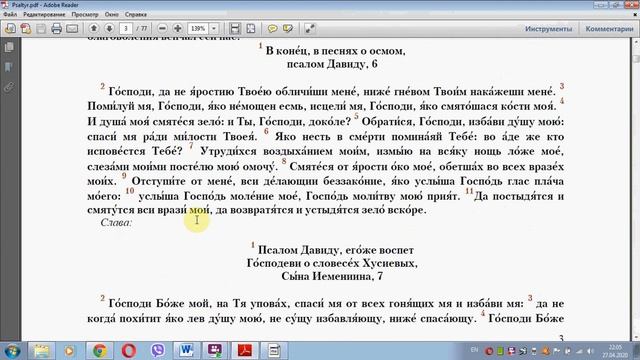Open media player taskbar icon
Screen dimensions: 640x360
(x=69, y=351)
